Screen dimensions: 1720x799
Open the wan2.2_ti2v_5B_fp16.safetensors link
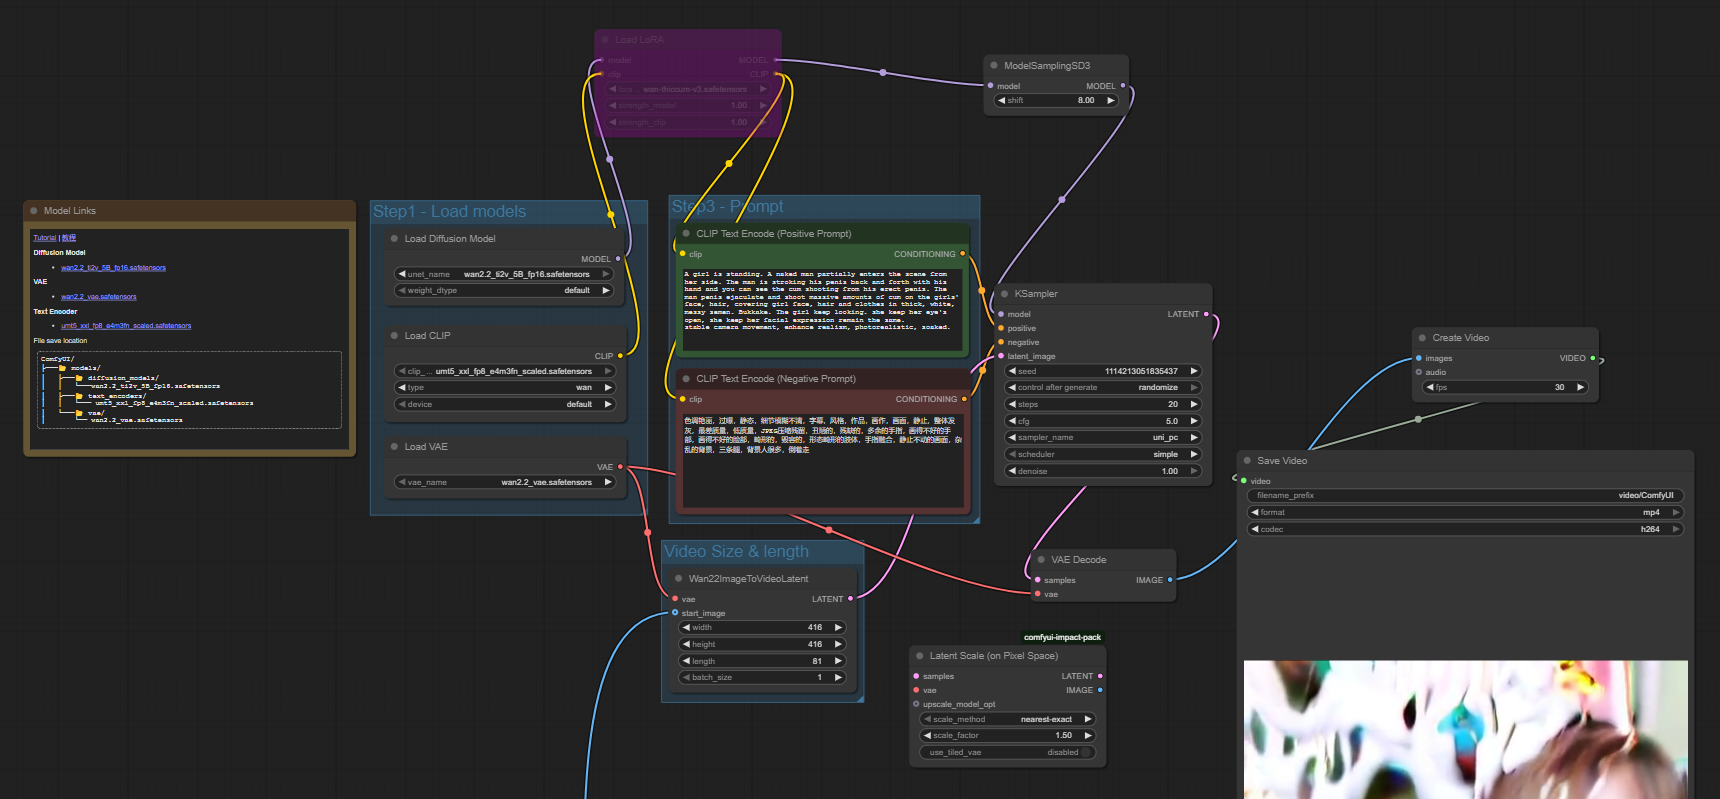pyautogui.click(x=113, y=268)
